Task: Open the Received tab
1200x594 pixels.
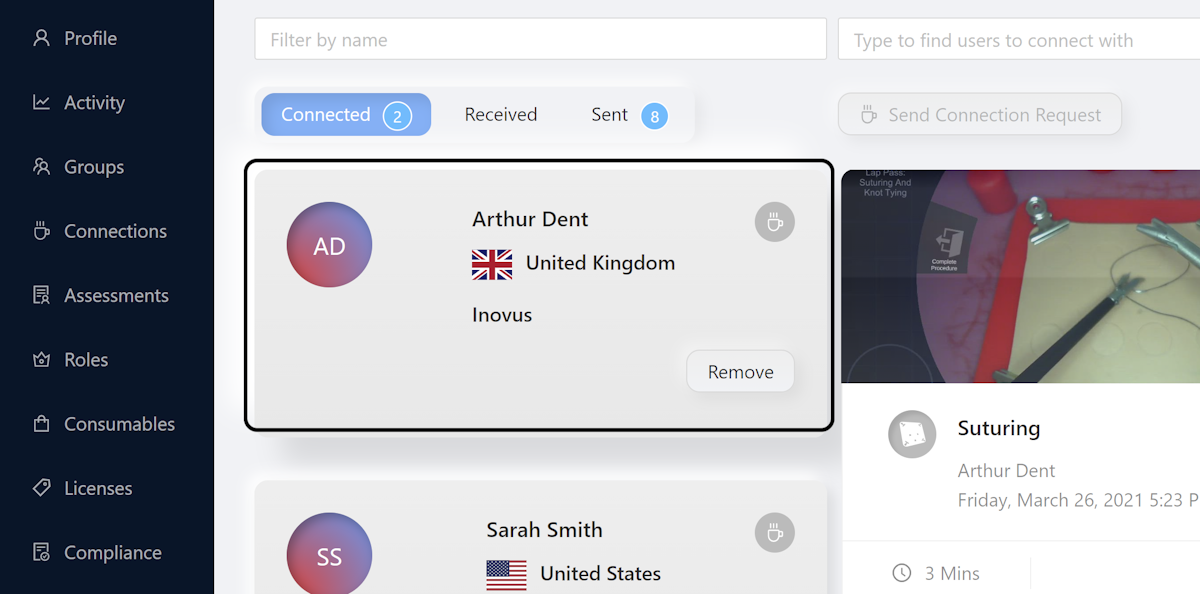Action: 501,115
